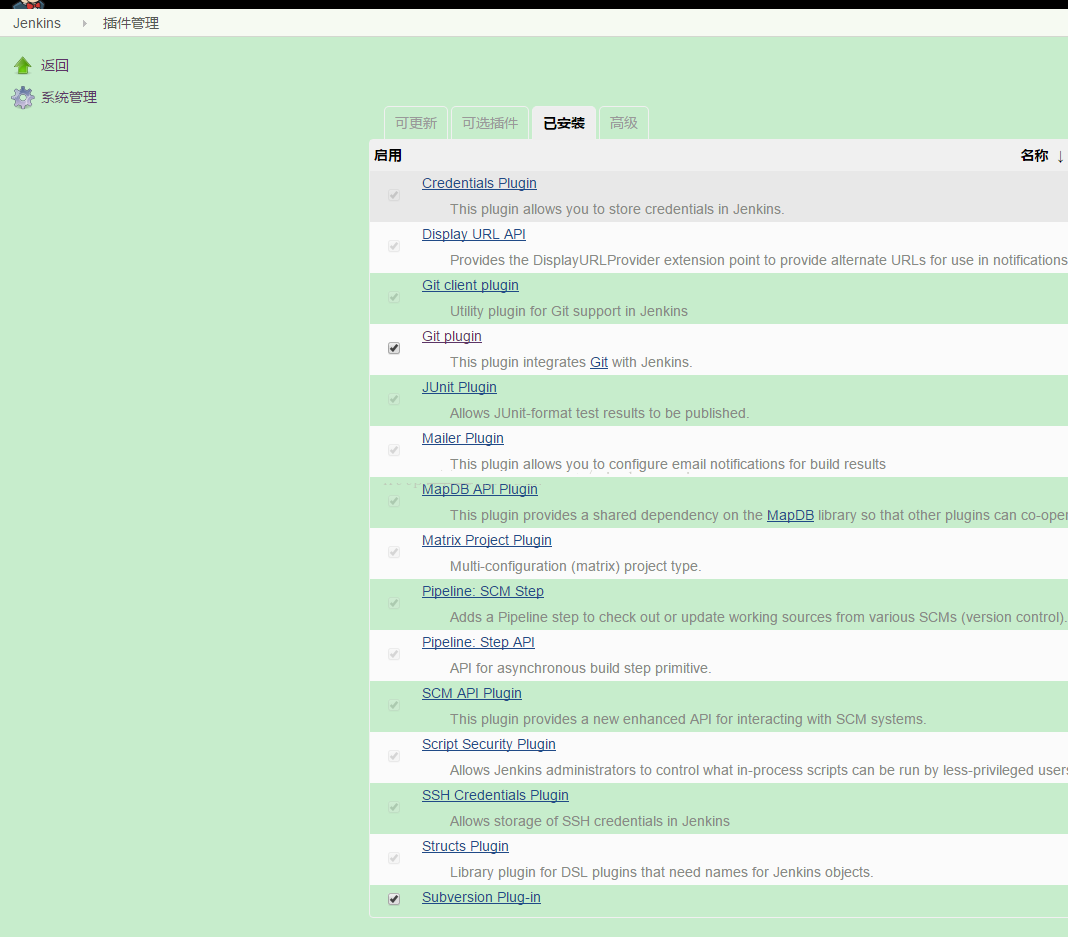The height and width of the screenshot is (937, 1068).
Task: Open the Subversion Plug-in link
Action: coord(481,898)
